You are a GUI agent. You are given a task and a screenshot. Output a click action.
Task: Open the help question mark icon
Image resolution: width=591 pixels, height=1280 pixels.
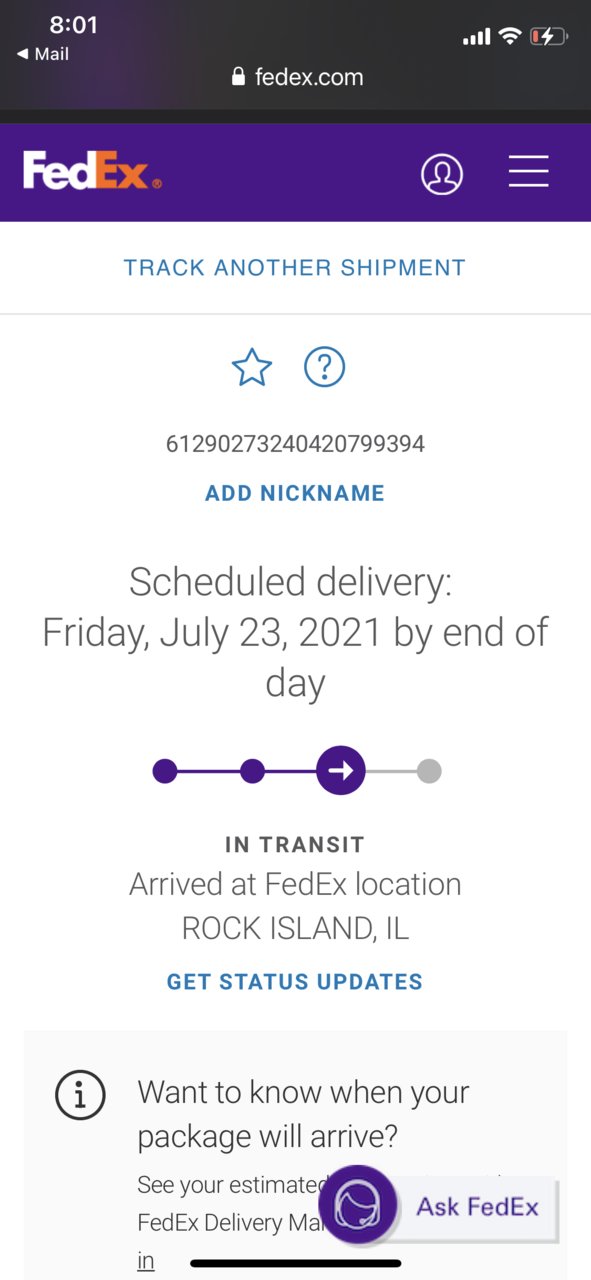coord(324,368)
